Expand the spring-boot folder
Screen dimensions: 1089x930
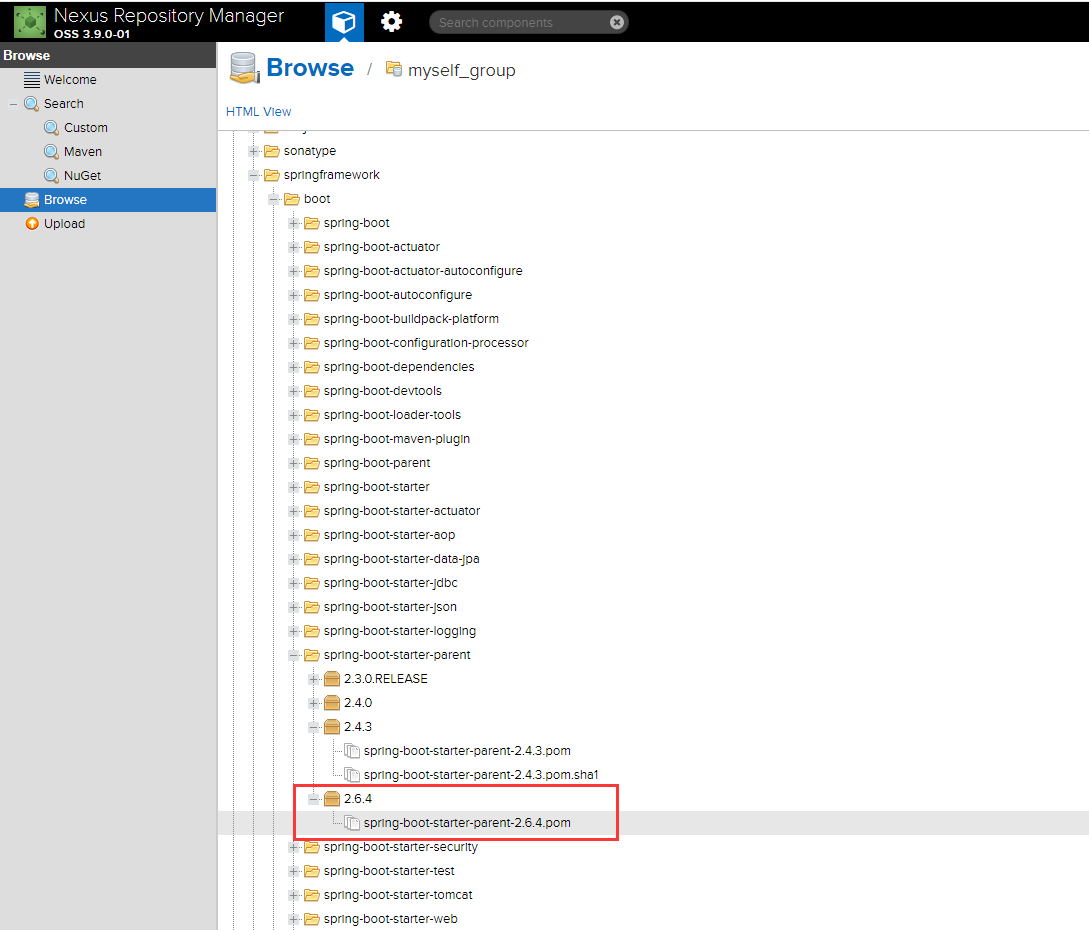point(294,223)
